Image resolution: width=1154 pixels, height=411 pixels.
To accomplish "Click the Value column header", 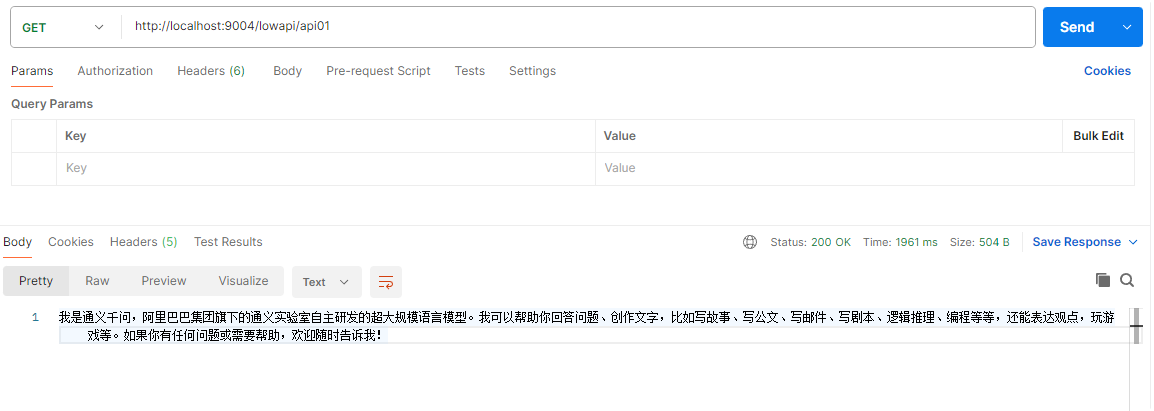I will tap(619, 136).
